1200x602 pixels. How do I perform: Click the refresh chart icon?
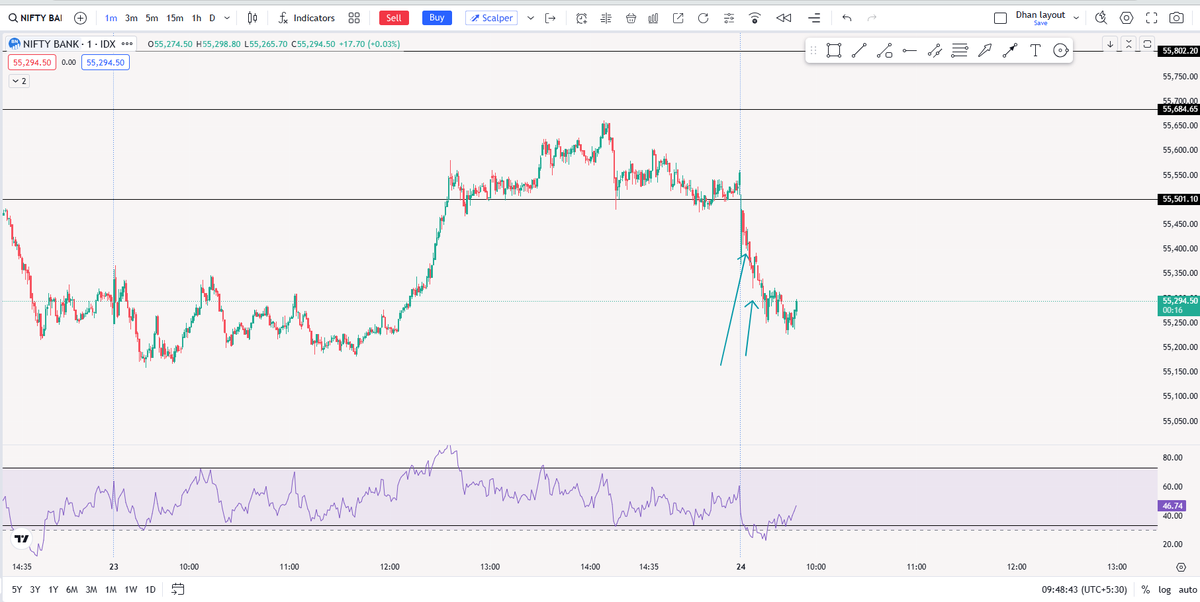pos(703,18)
